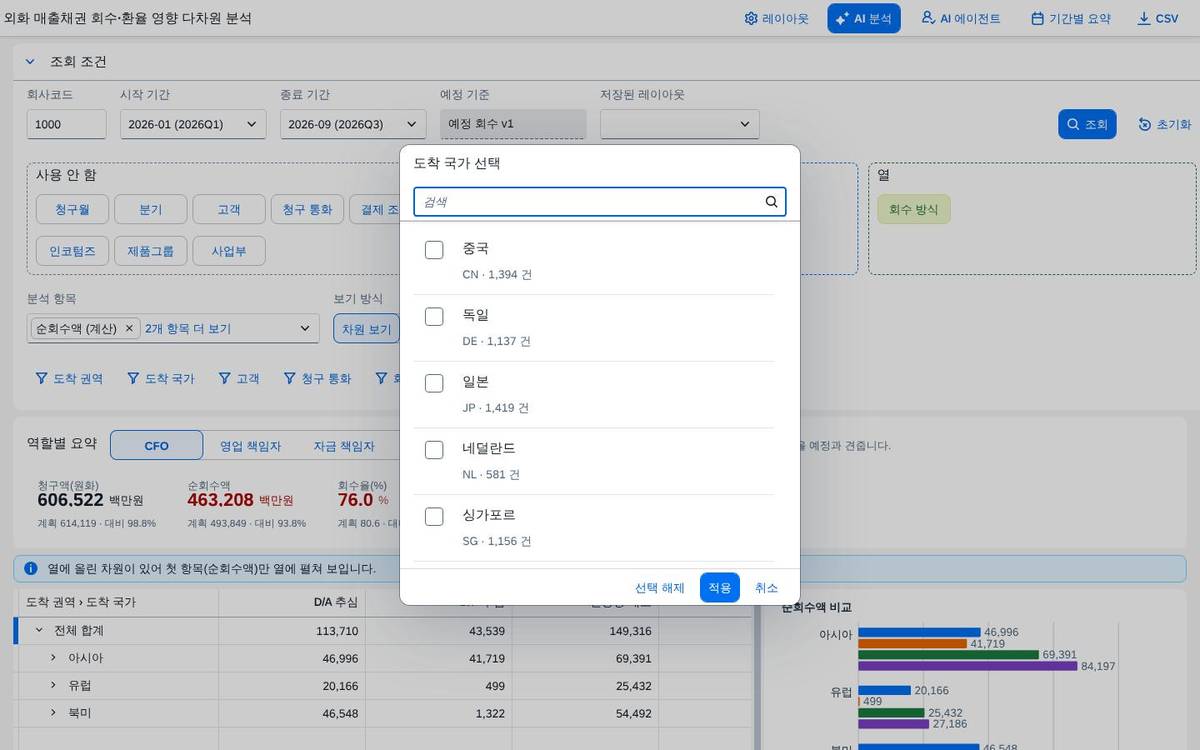The height and width of the screenshot is (750, 1200).
Task: Select the 영업 책임자 tab
Action: click(x=251, y=446)
